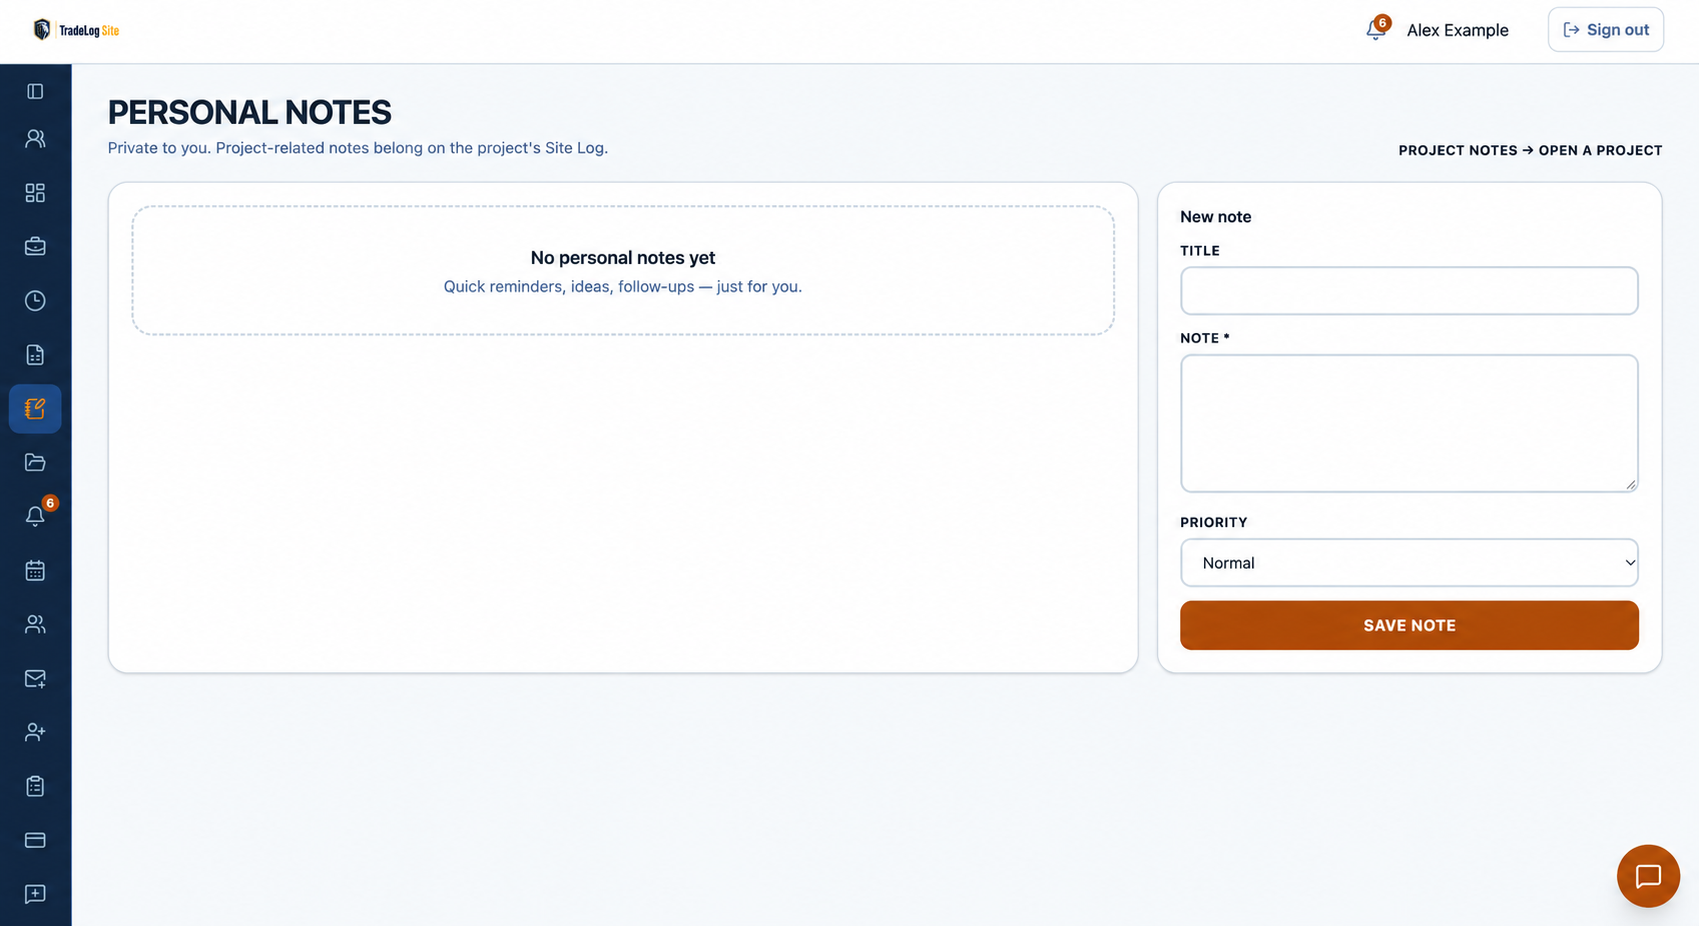This screenshot has height=926, width=1699.
Task: Open the clock time-tracking icon
Action: pyautogui.click(x=35, y=300)
